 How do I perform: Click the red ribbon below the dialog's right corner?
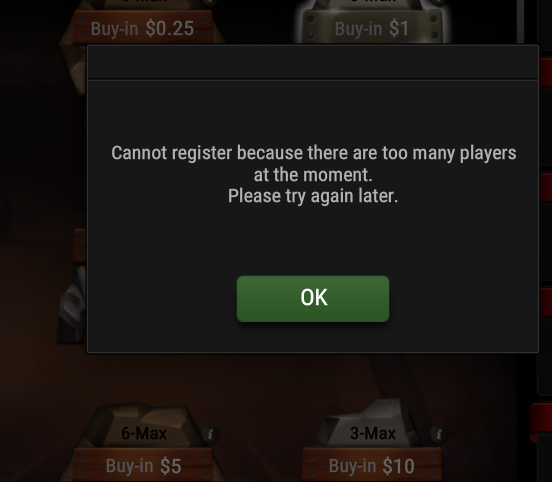(541, 423)
